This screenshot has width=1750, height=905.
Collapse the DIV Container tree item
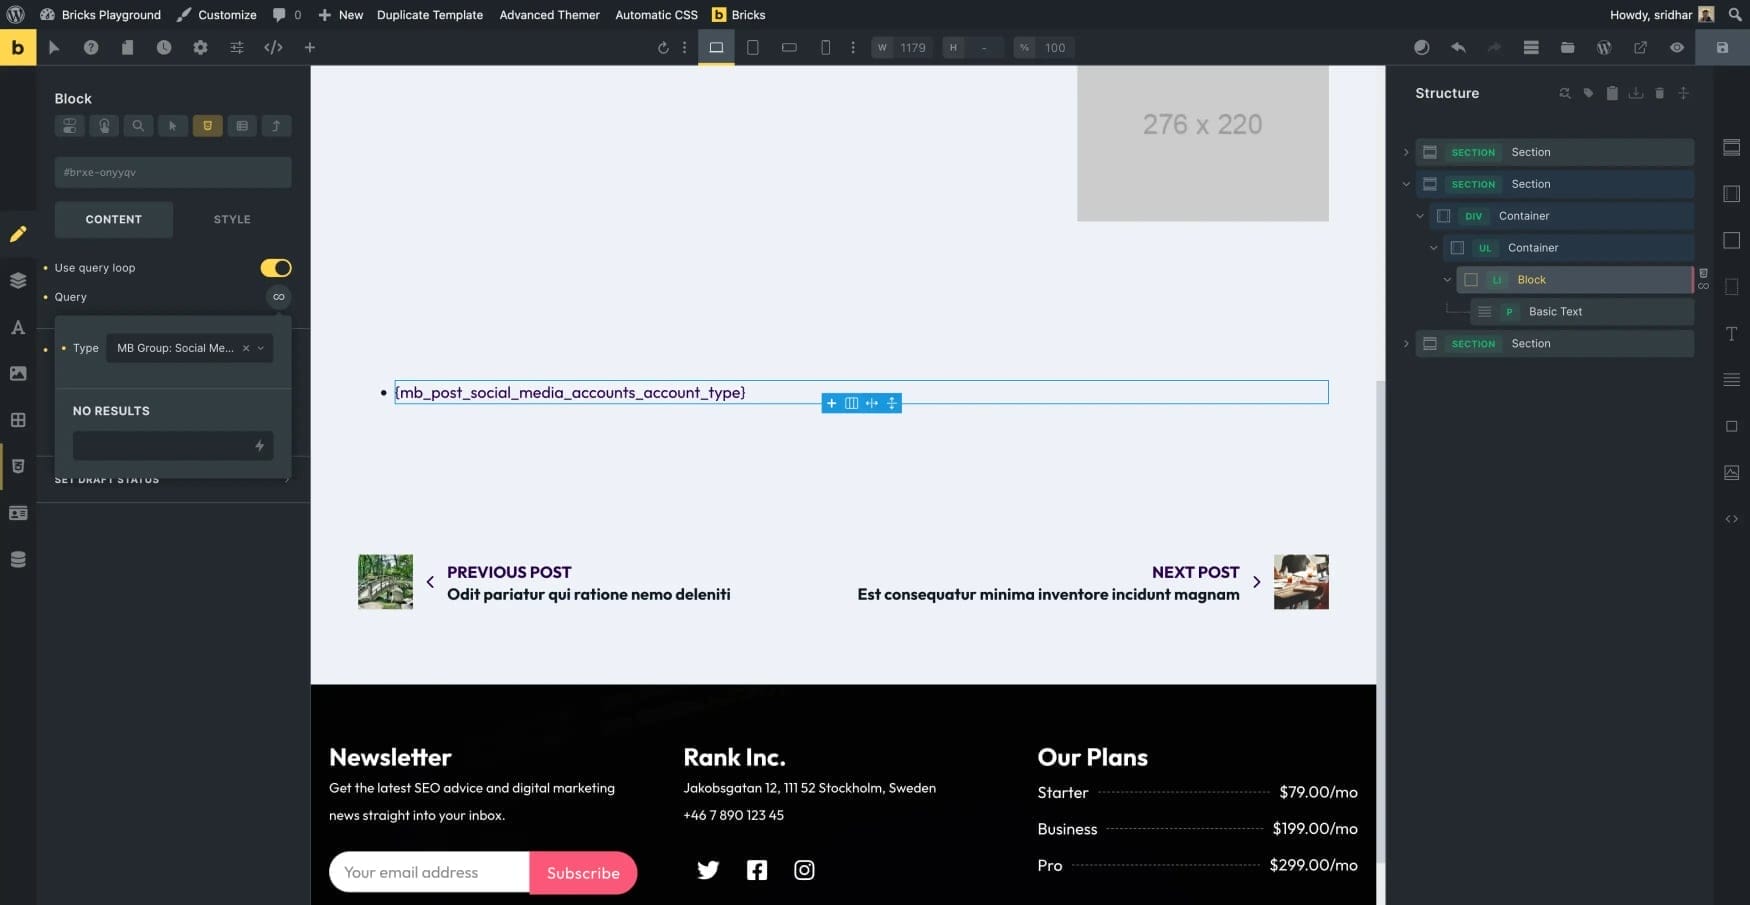pos(1420,216)
